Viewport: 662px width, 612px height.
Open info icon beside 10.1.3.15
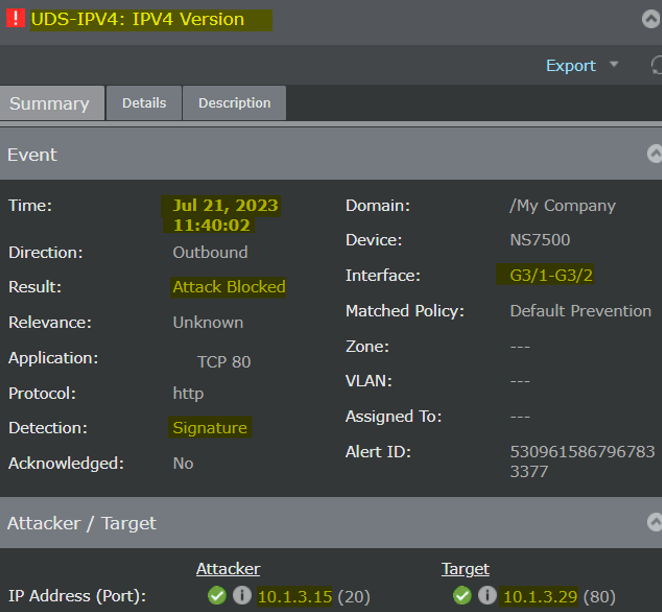[x=242, y=596]
